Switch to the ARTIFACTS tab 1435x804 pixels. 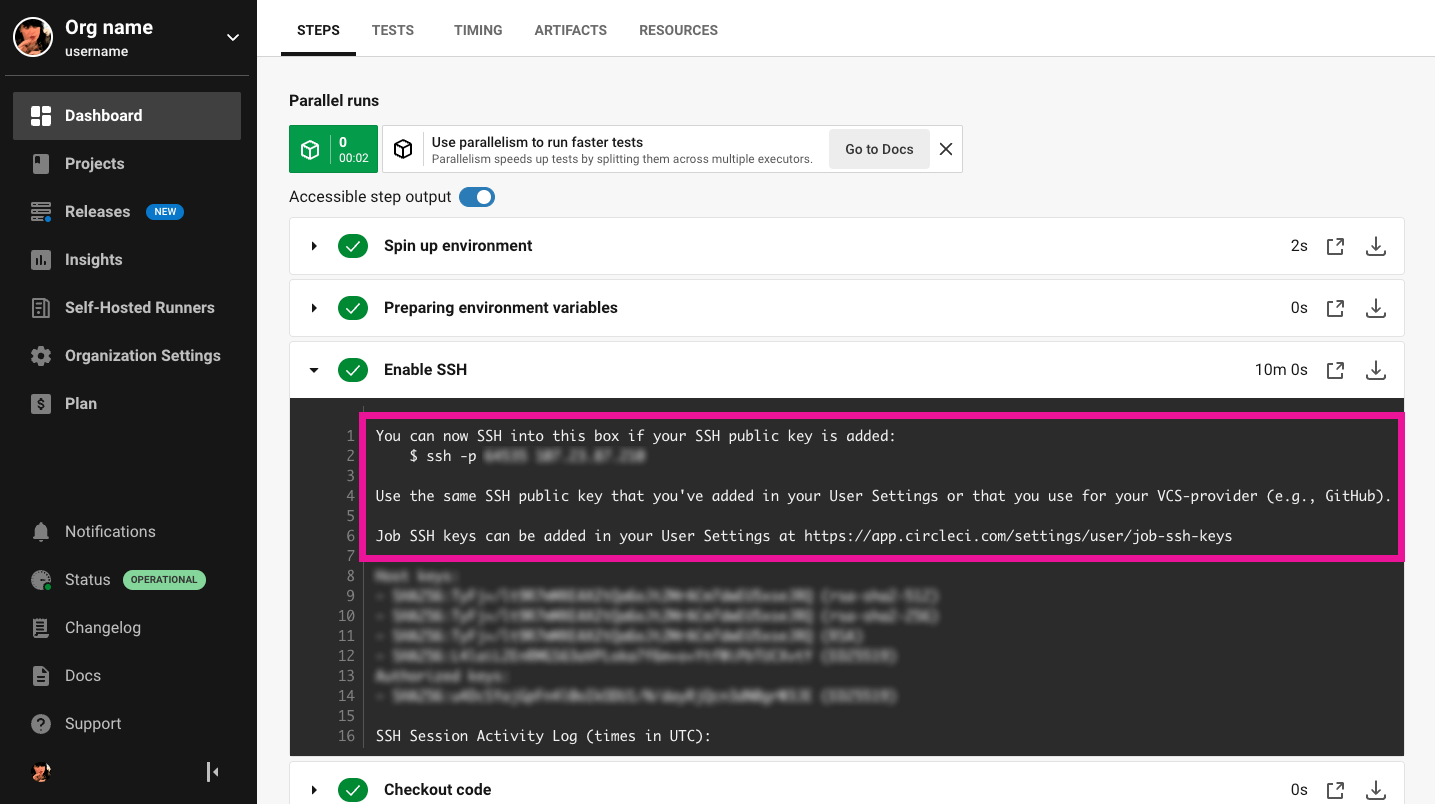click(571, 30)
